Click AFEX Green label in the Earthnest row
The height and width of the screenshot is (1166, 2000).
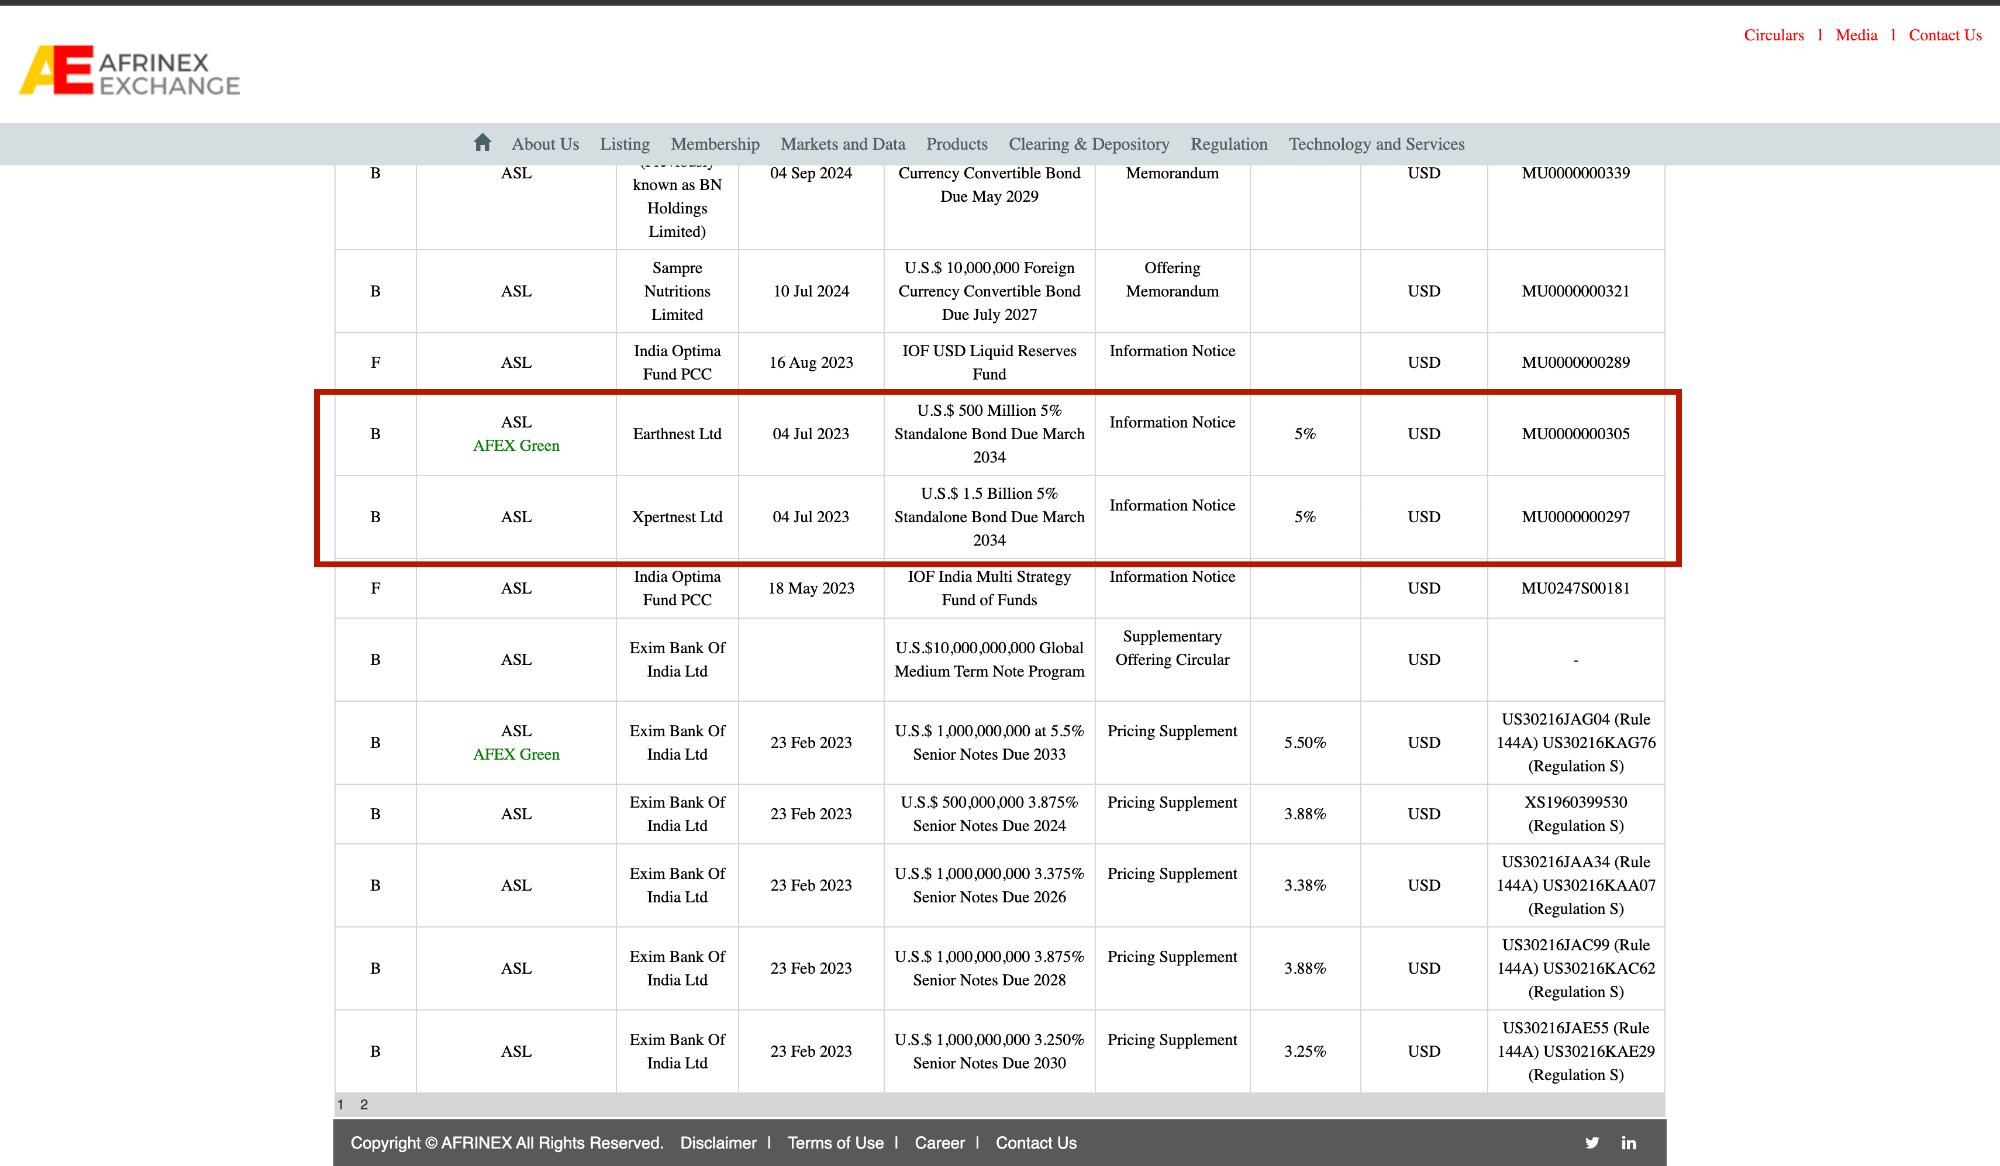[516, 446]
